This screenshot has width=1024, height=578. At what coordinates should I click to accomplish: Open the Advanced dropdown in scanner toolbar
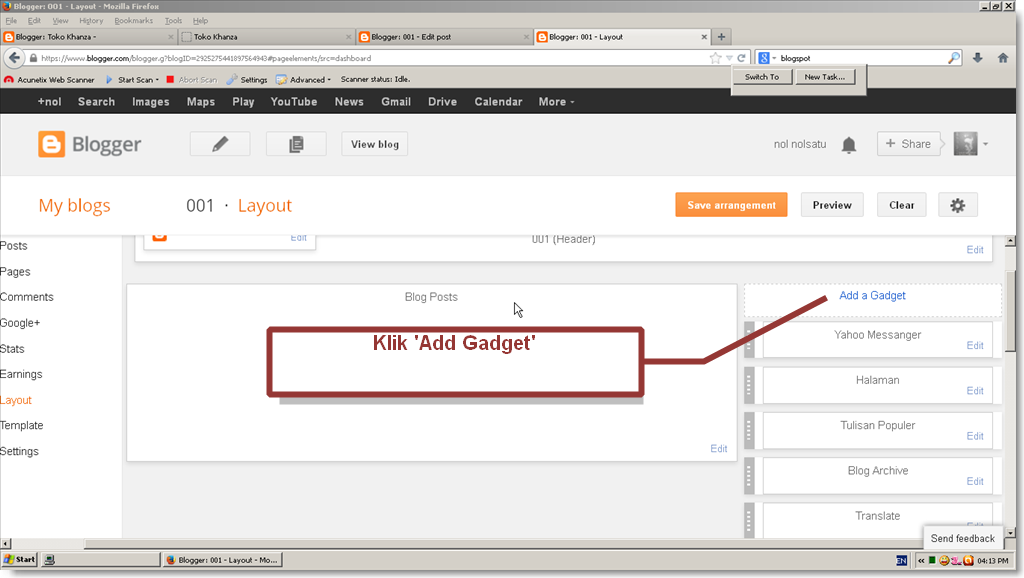[x=304, y=80]
